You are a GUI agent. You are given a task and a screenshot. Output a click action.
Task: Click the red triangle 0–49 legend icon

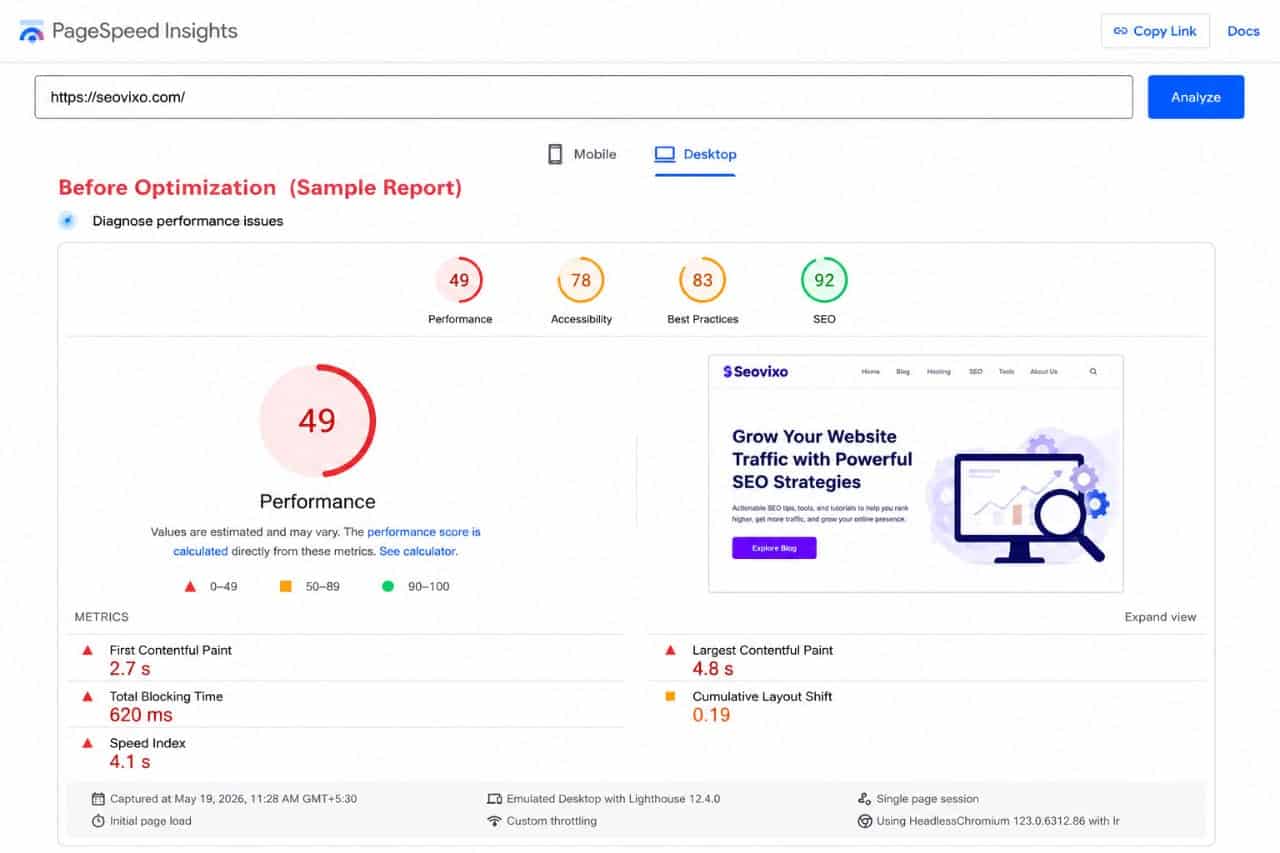[x=190, y=586]
